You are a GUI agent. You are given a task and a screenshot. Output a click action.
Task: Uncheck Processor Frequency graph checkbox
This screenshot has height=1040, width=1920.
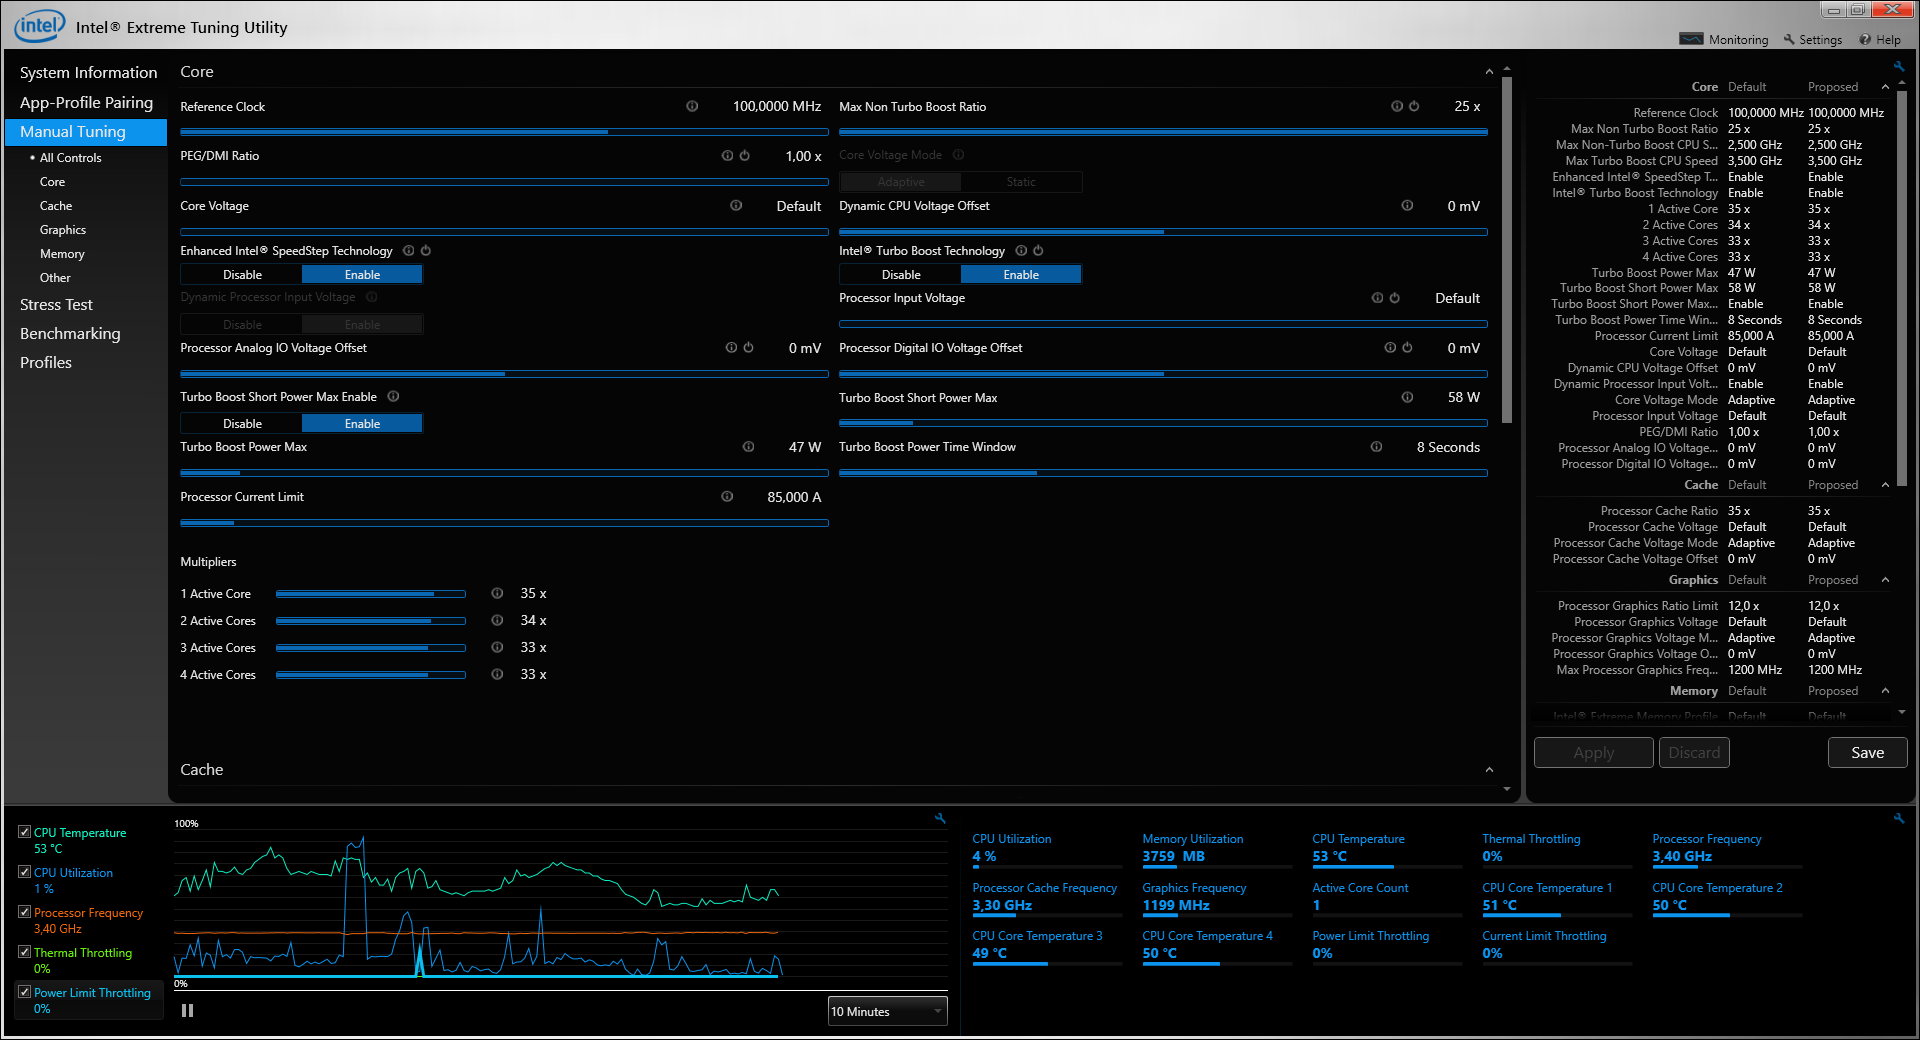(x=24, y=912)
